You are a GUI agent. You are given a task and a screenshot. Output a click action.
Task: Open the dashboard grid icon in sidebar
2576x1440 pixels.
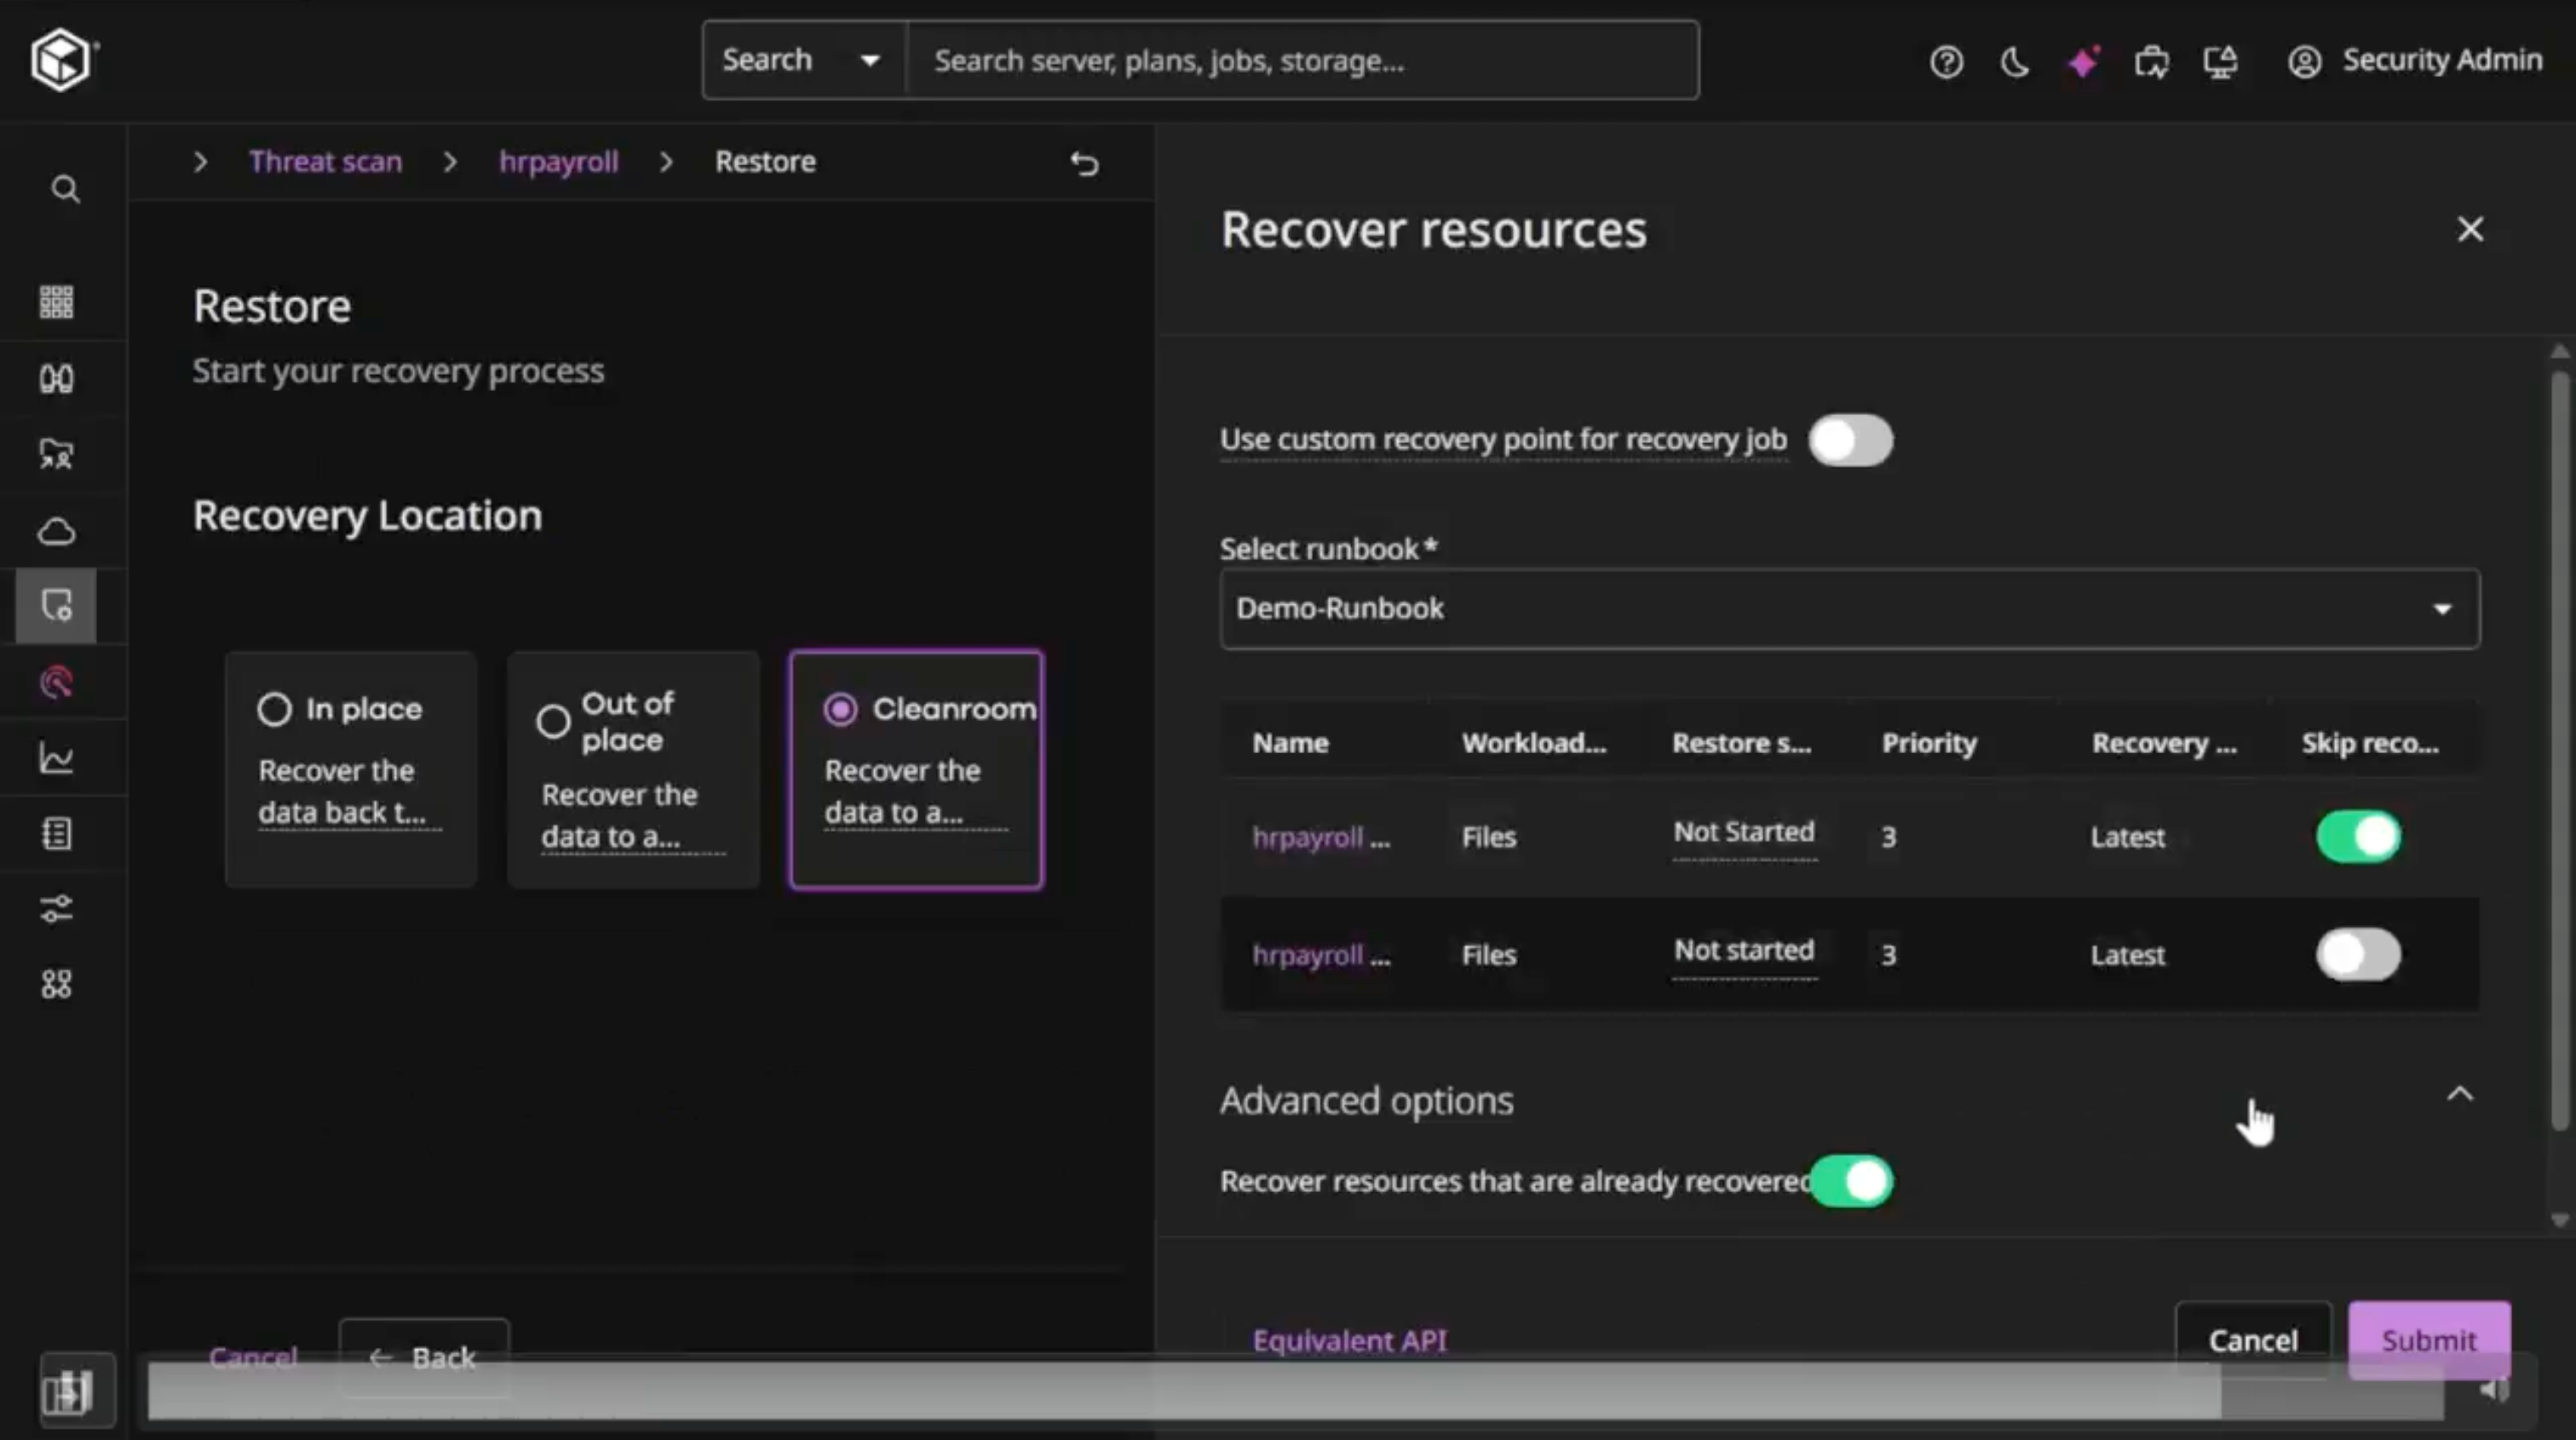(56, 301)
